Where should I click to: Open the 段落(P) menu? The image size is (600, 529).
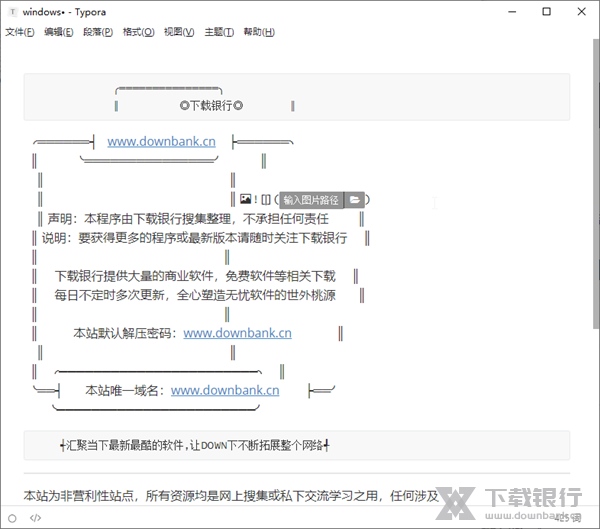pos(97,32)
